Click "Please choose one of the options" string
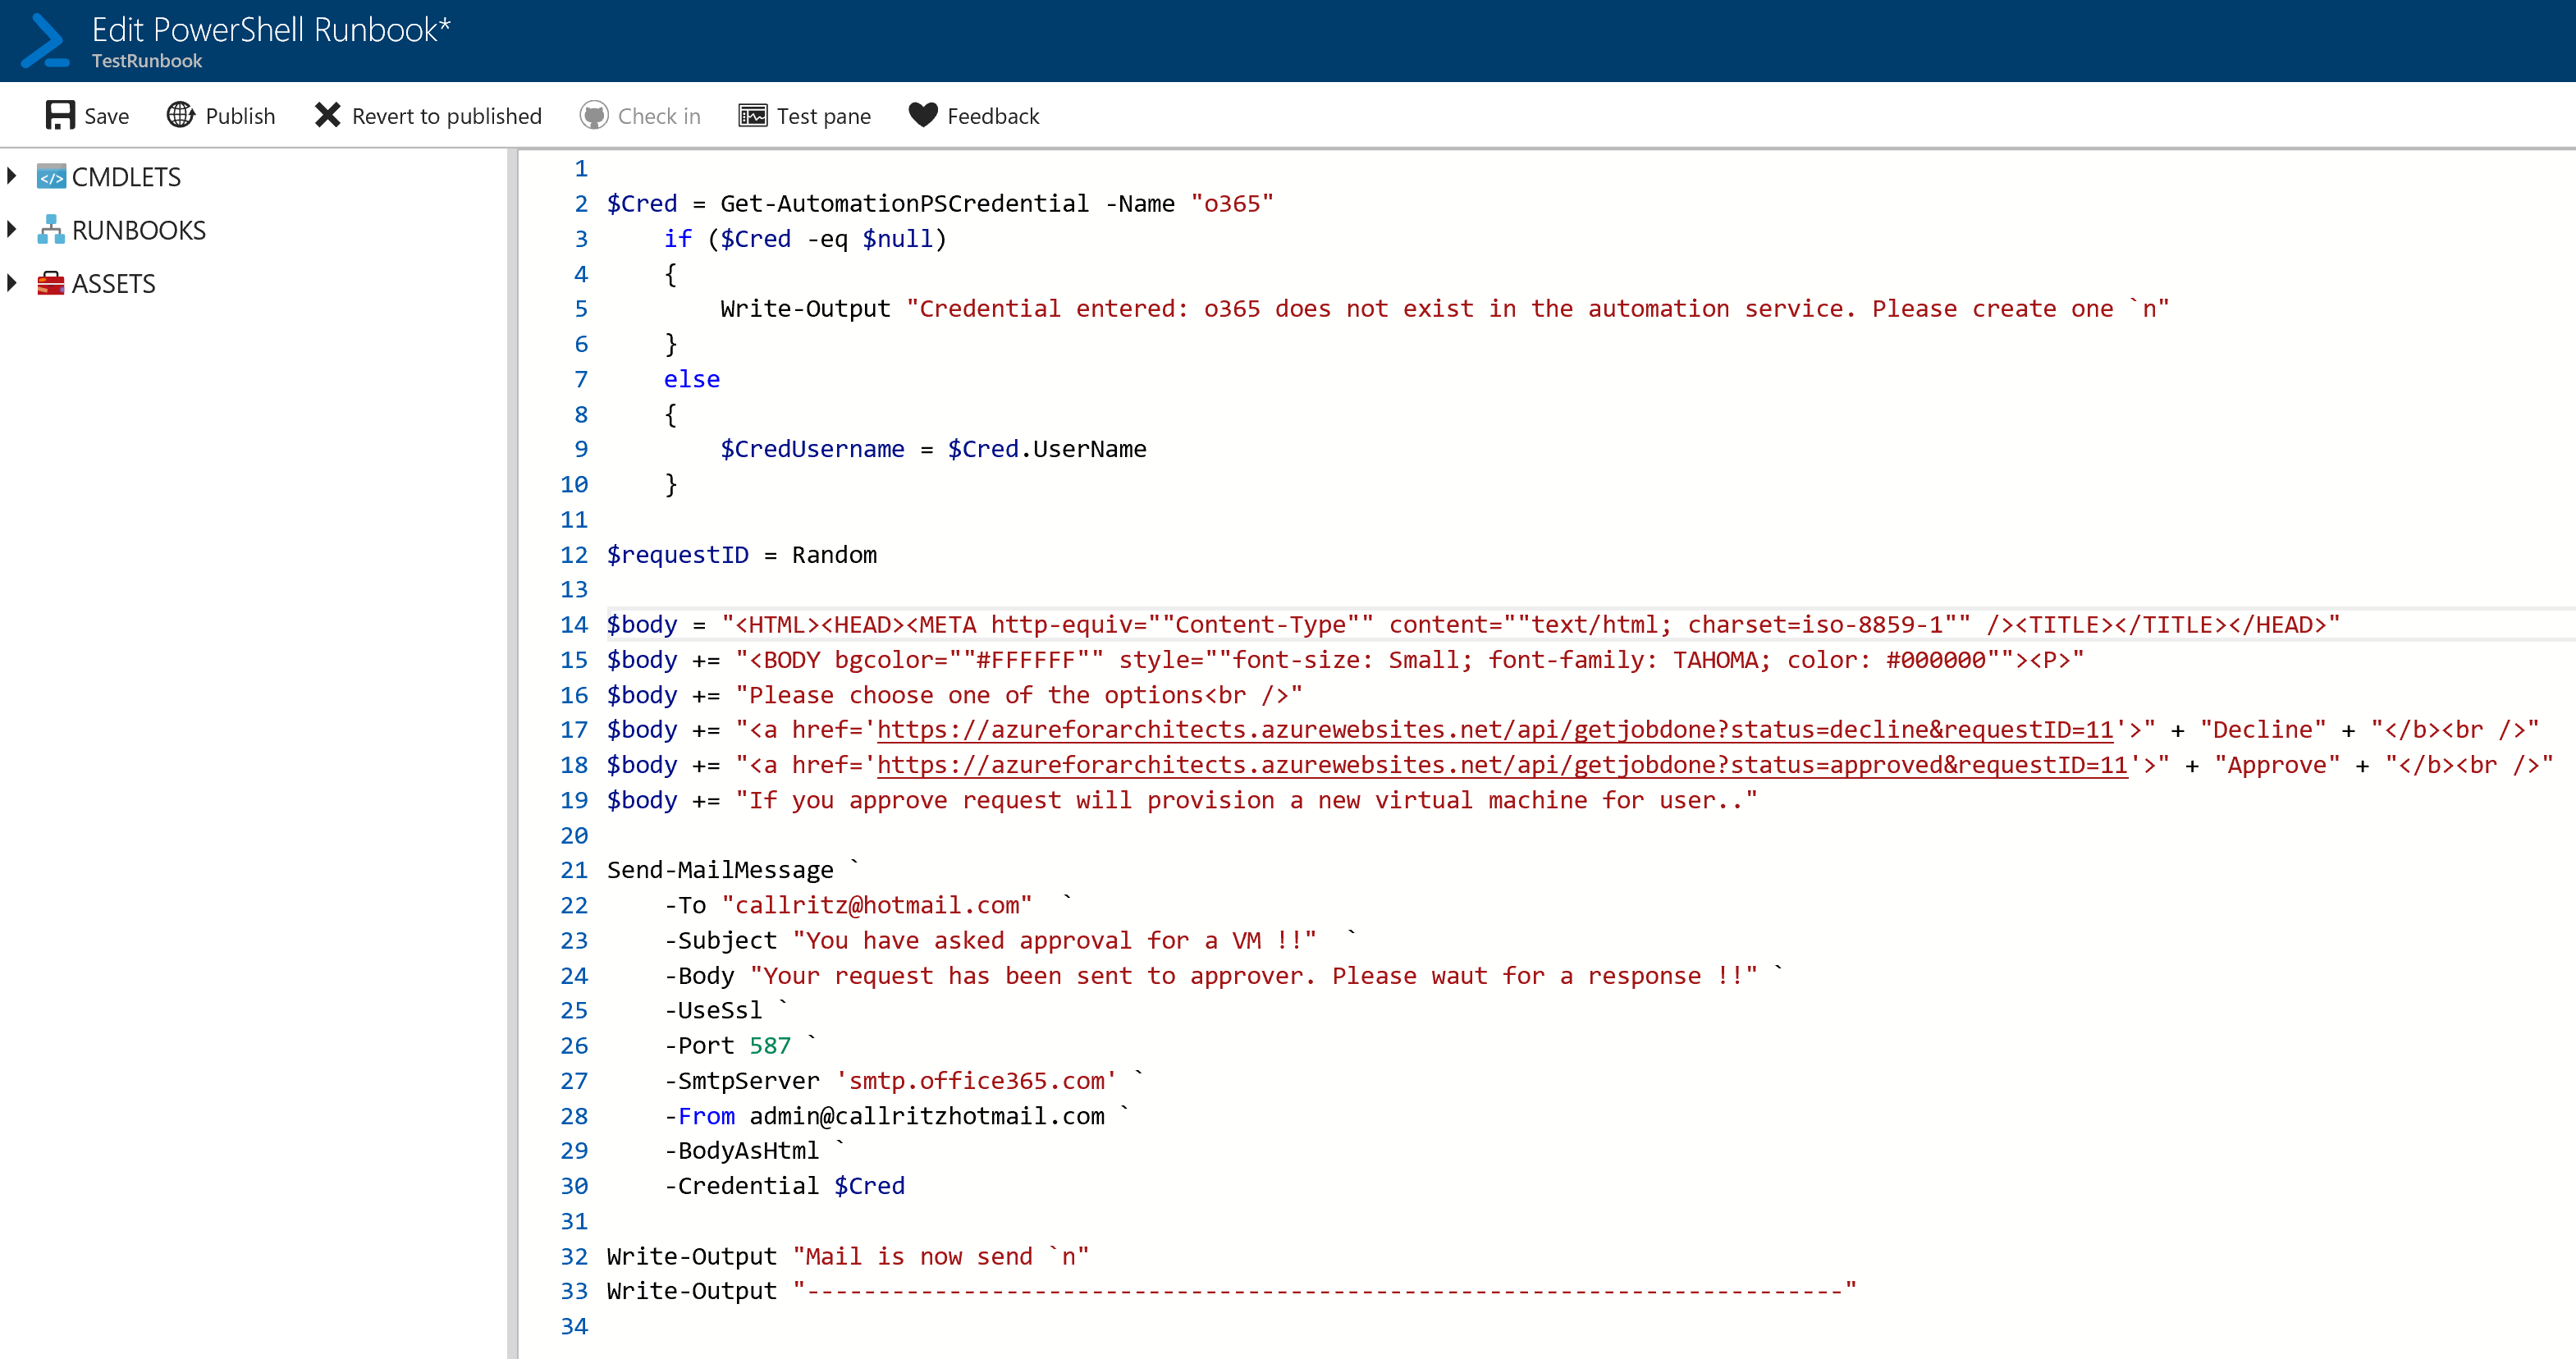 point(1019,695)
